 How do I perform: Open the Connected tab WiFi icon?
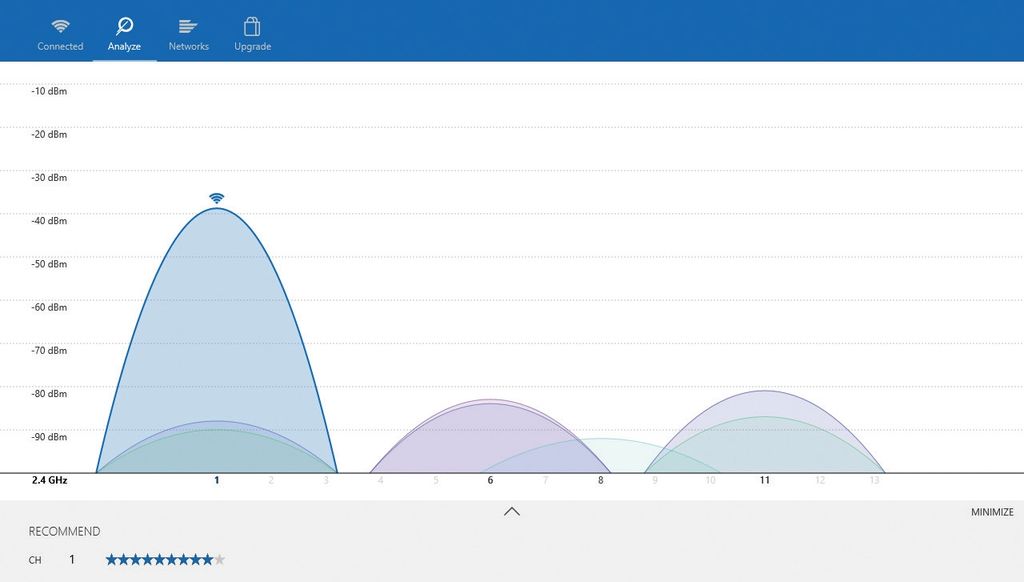pyautogui.click(x=60, y=26)
